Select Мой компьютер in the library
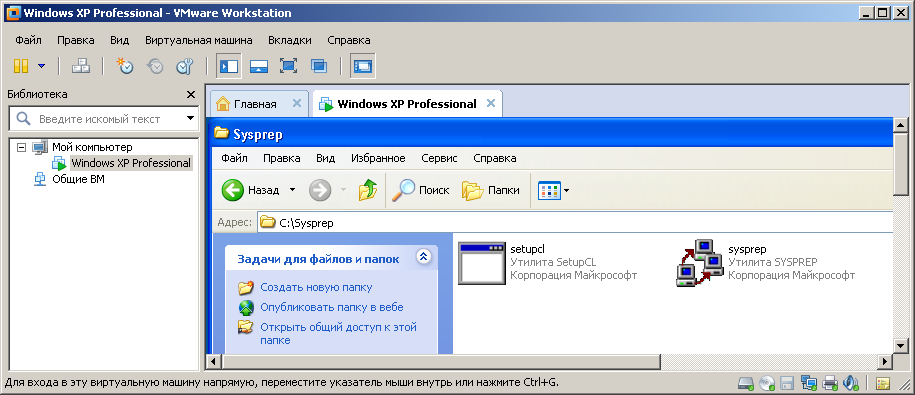 click(x=92, y=147)
